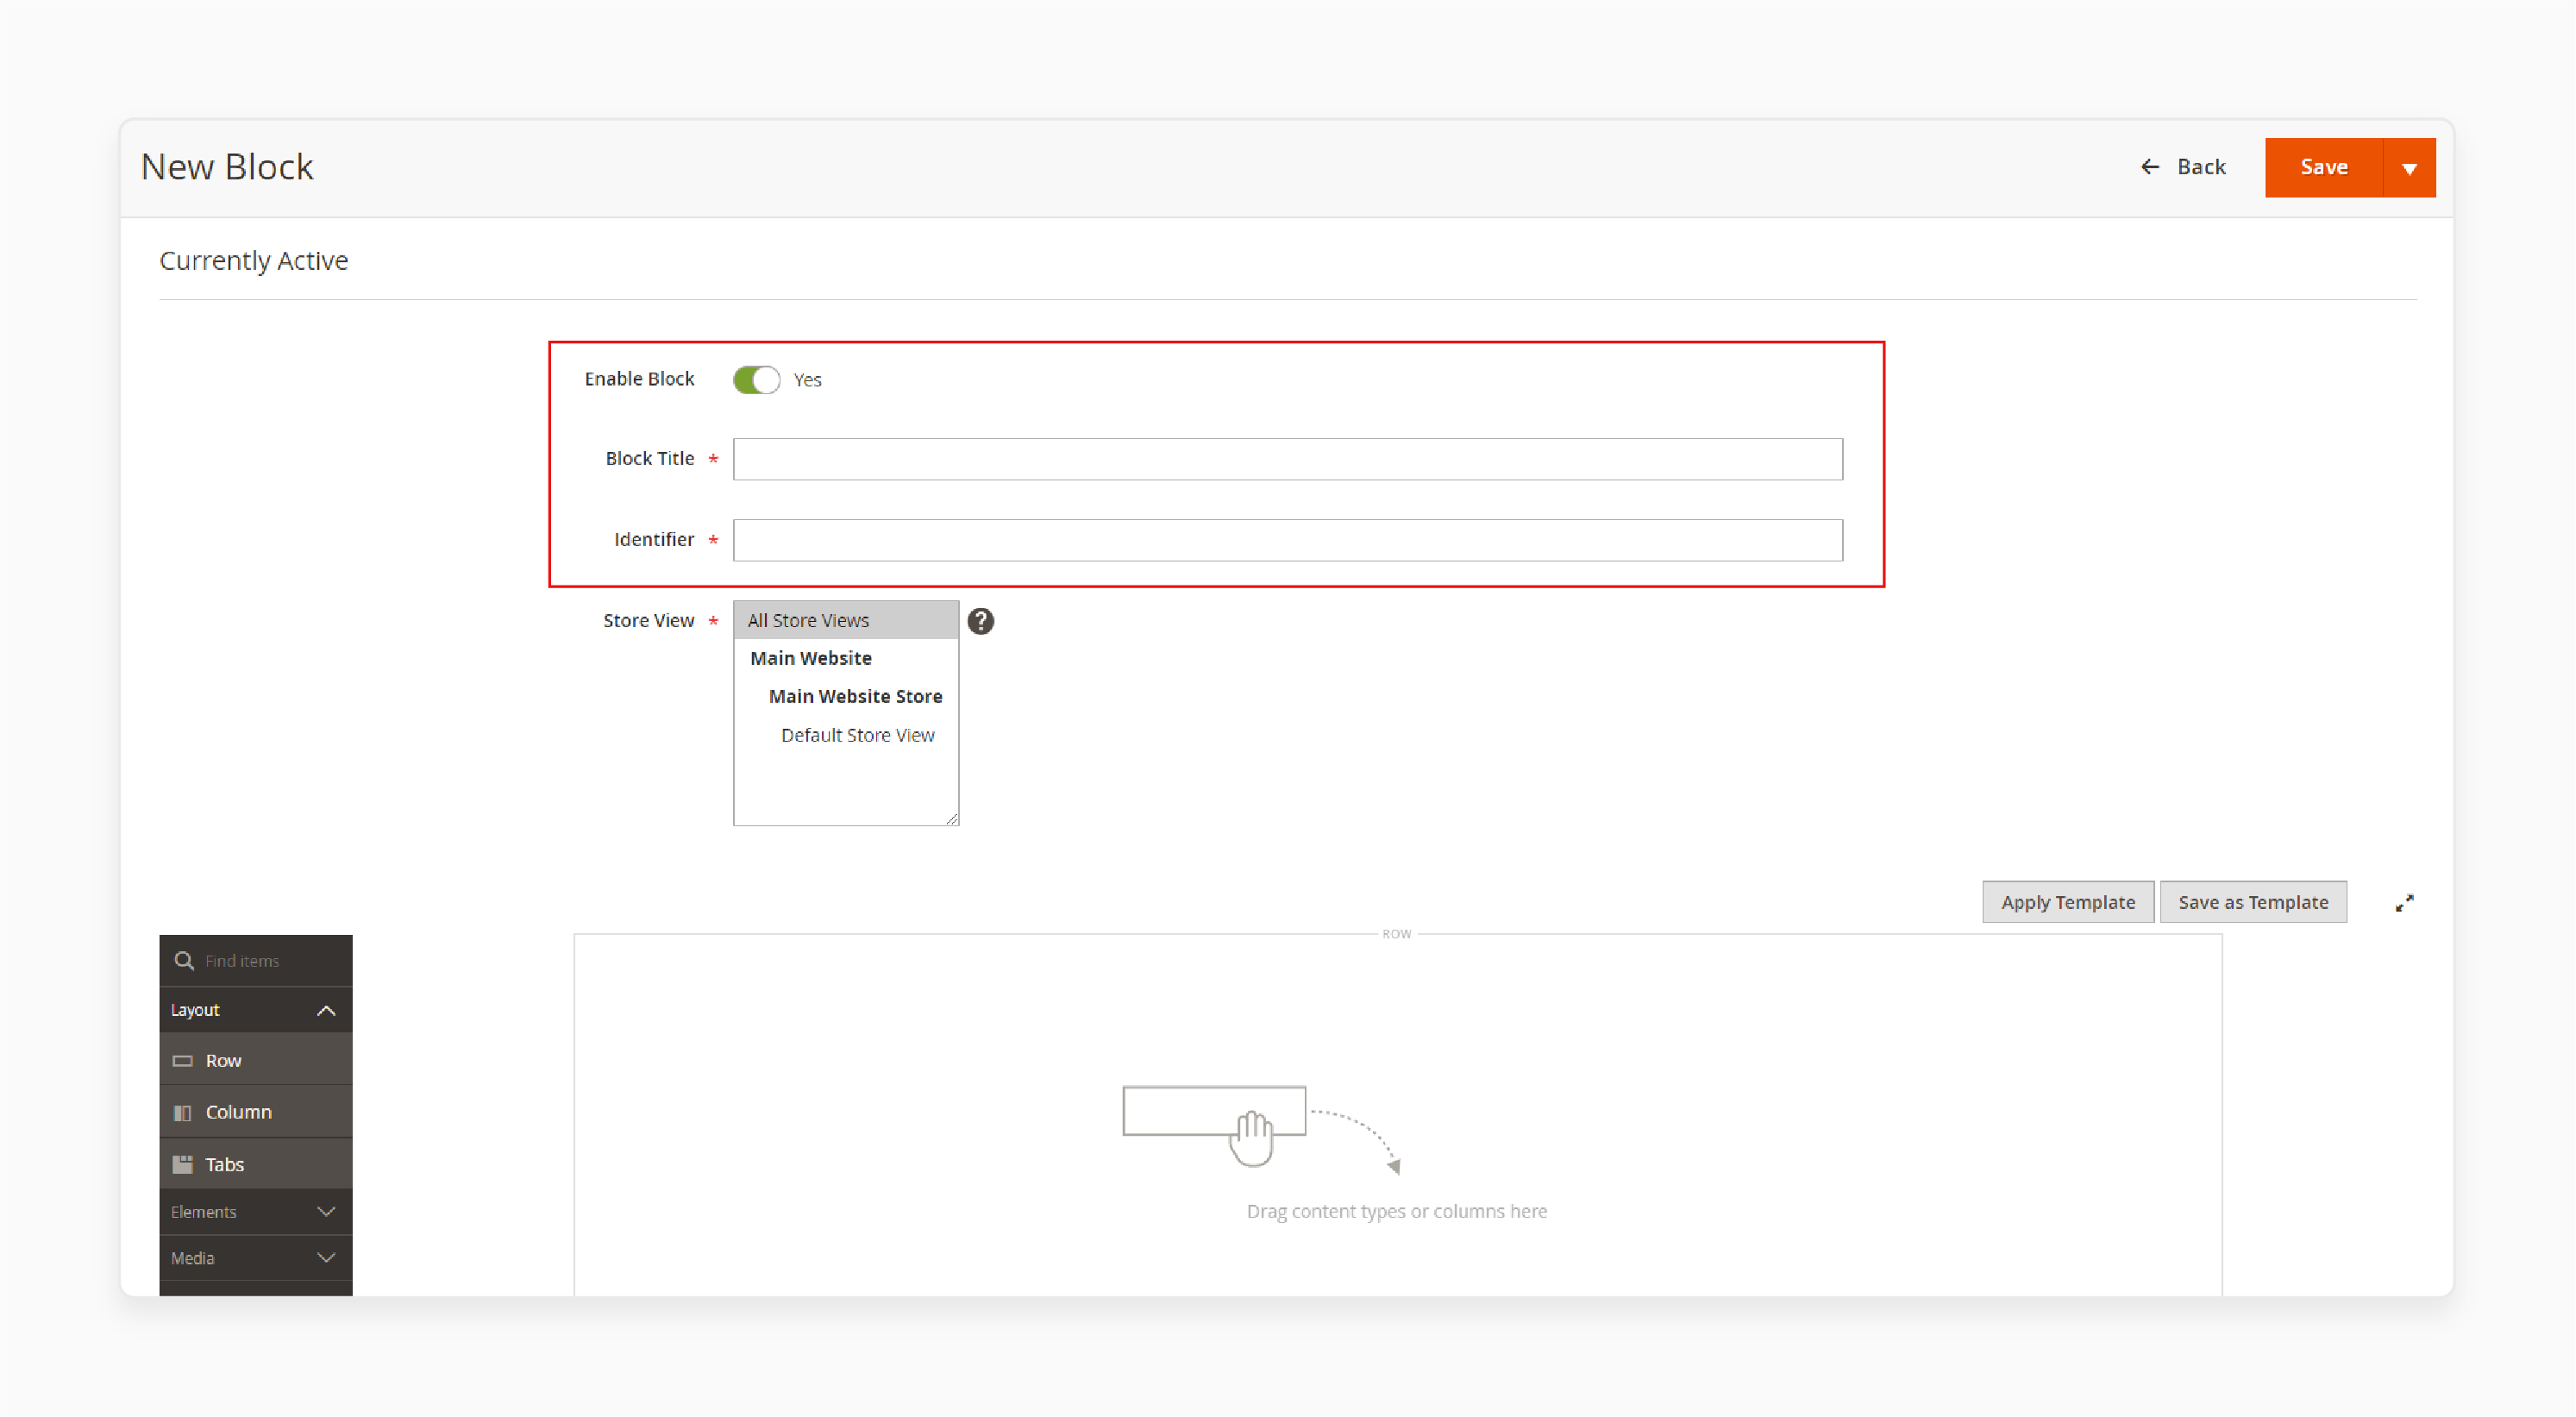Select All Store Views option

tap(846, 620)
